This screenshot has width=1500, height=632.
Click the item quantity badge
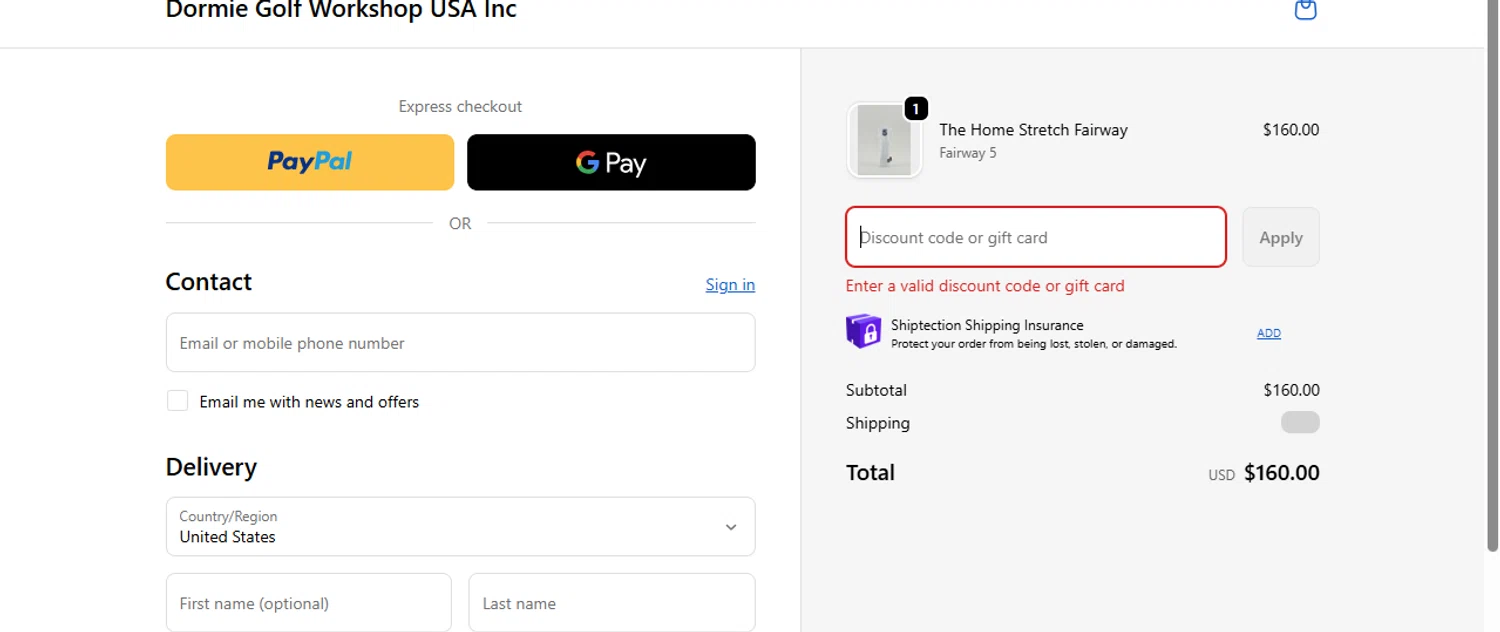[916, 108]
